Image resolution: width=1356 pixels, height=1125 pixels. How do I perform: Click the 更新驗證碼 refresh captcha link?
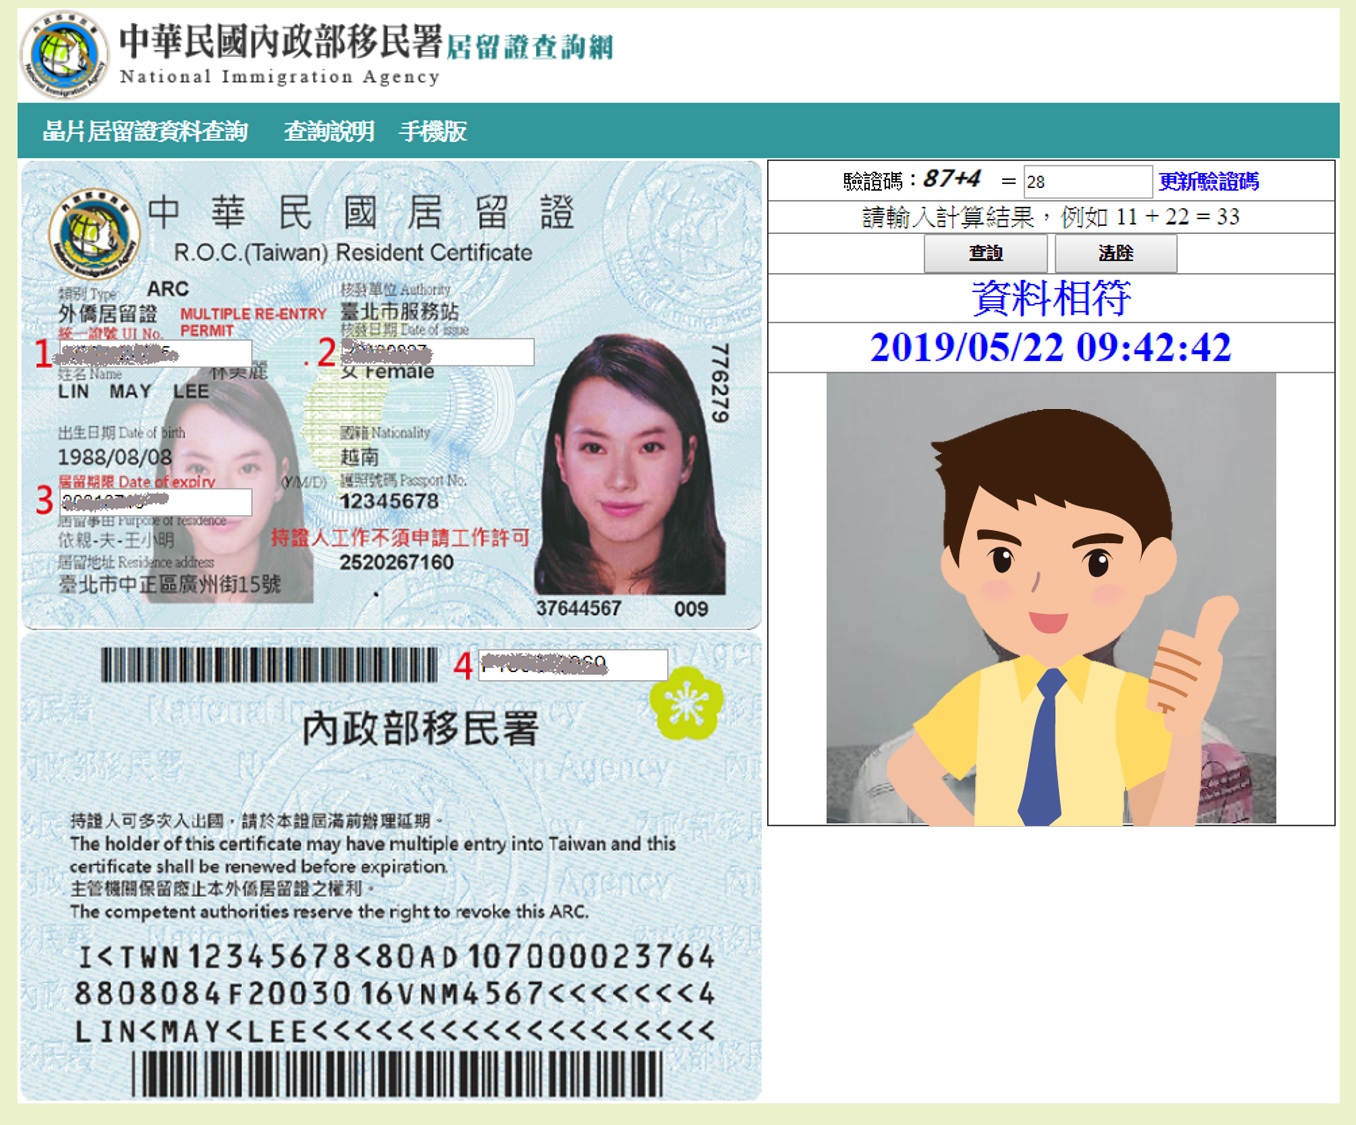[x=1208, y=182]
